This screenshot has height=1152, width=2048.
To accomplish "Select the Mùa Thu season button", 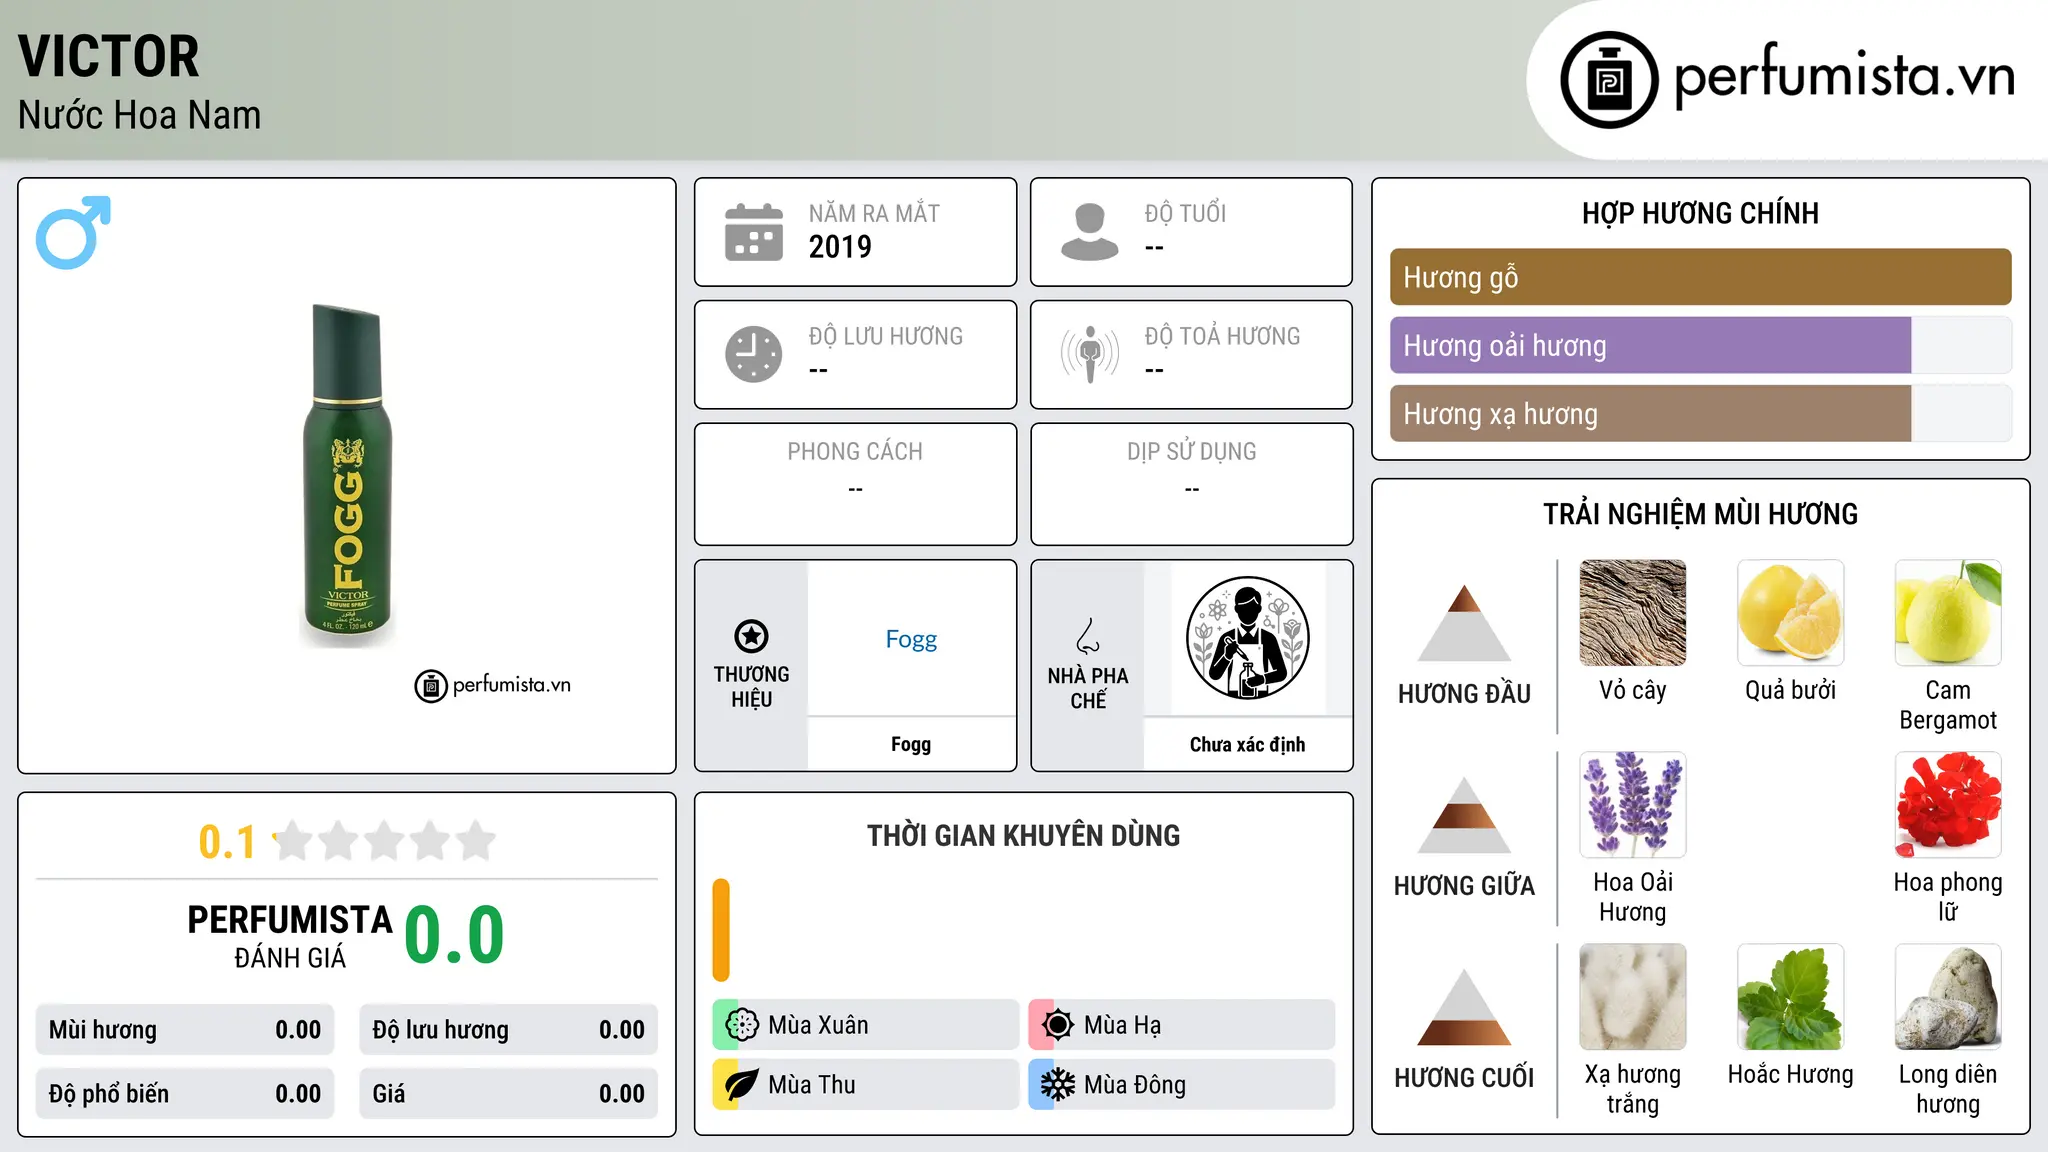I will (x=865, y=1085).
